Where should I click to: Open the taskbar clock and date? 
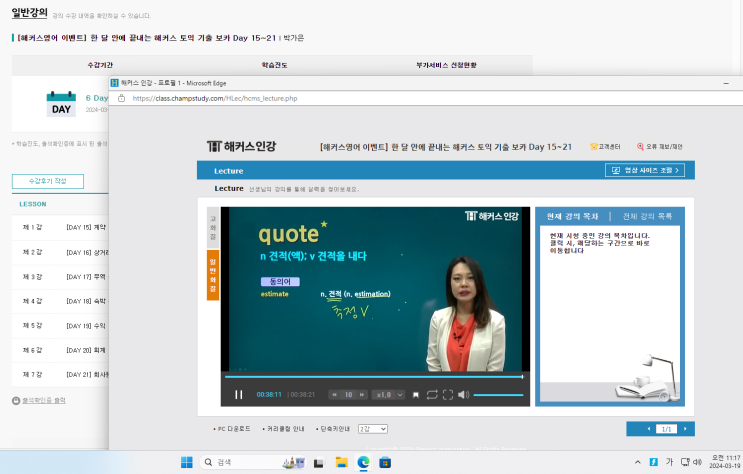725,462
